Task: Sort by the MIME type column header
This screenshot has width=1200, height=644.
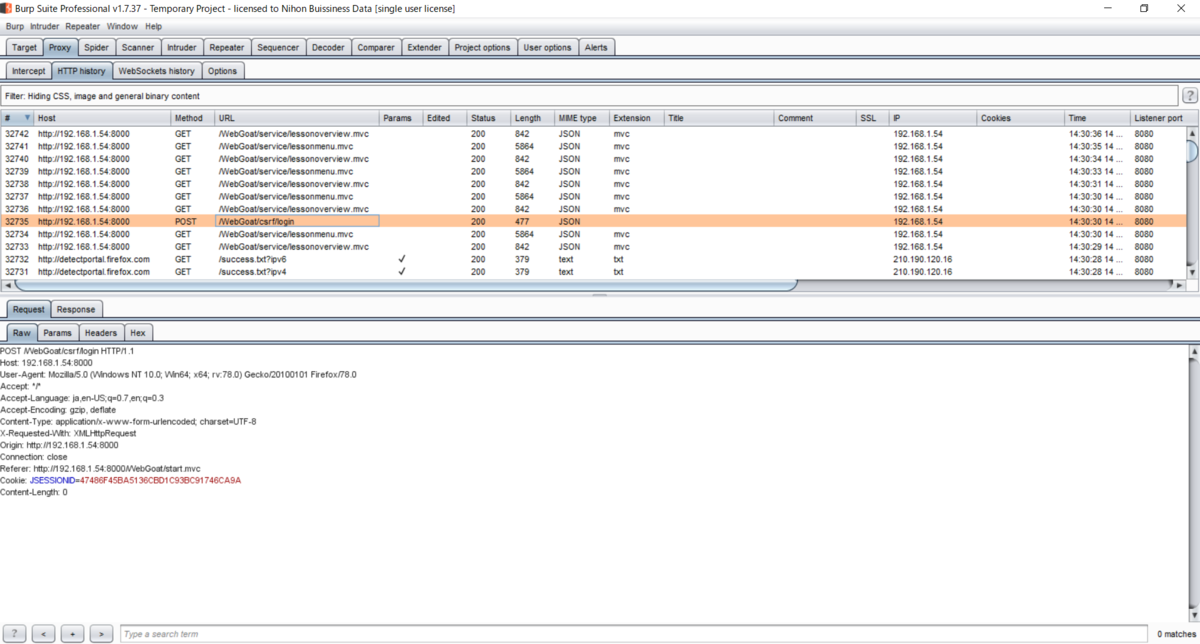Action: point(582,118)
